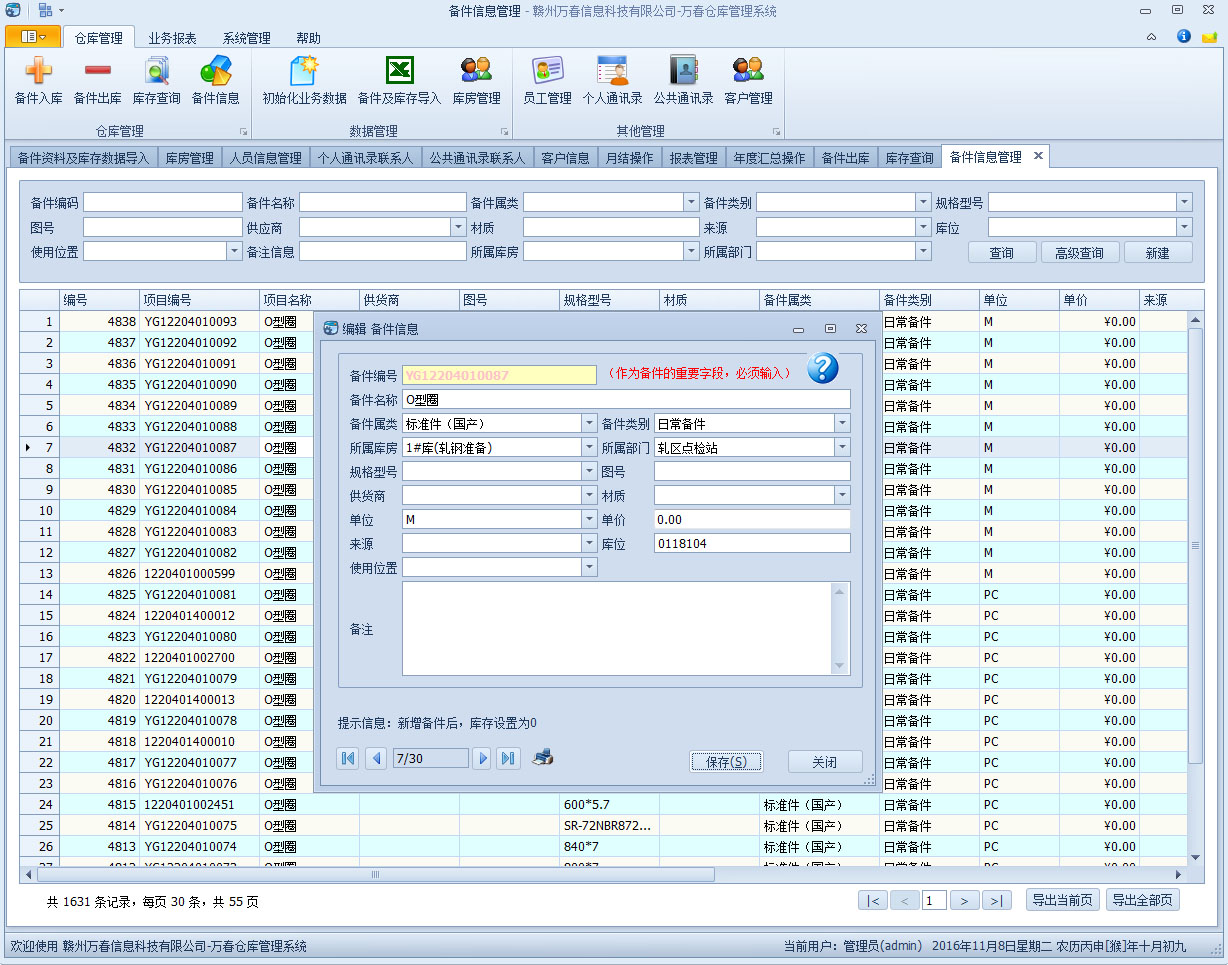Open the 备件类别 dropdown in the dialog
The height and width of the screenshot is (965, 1228).
[842, 423]
